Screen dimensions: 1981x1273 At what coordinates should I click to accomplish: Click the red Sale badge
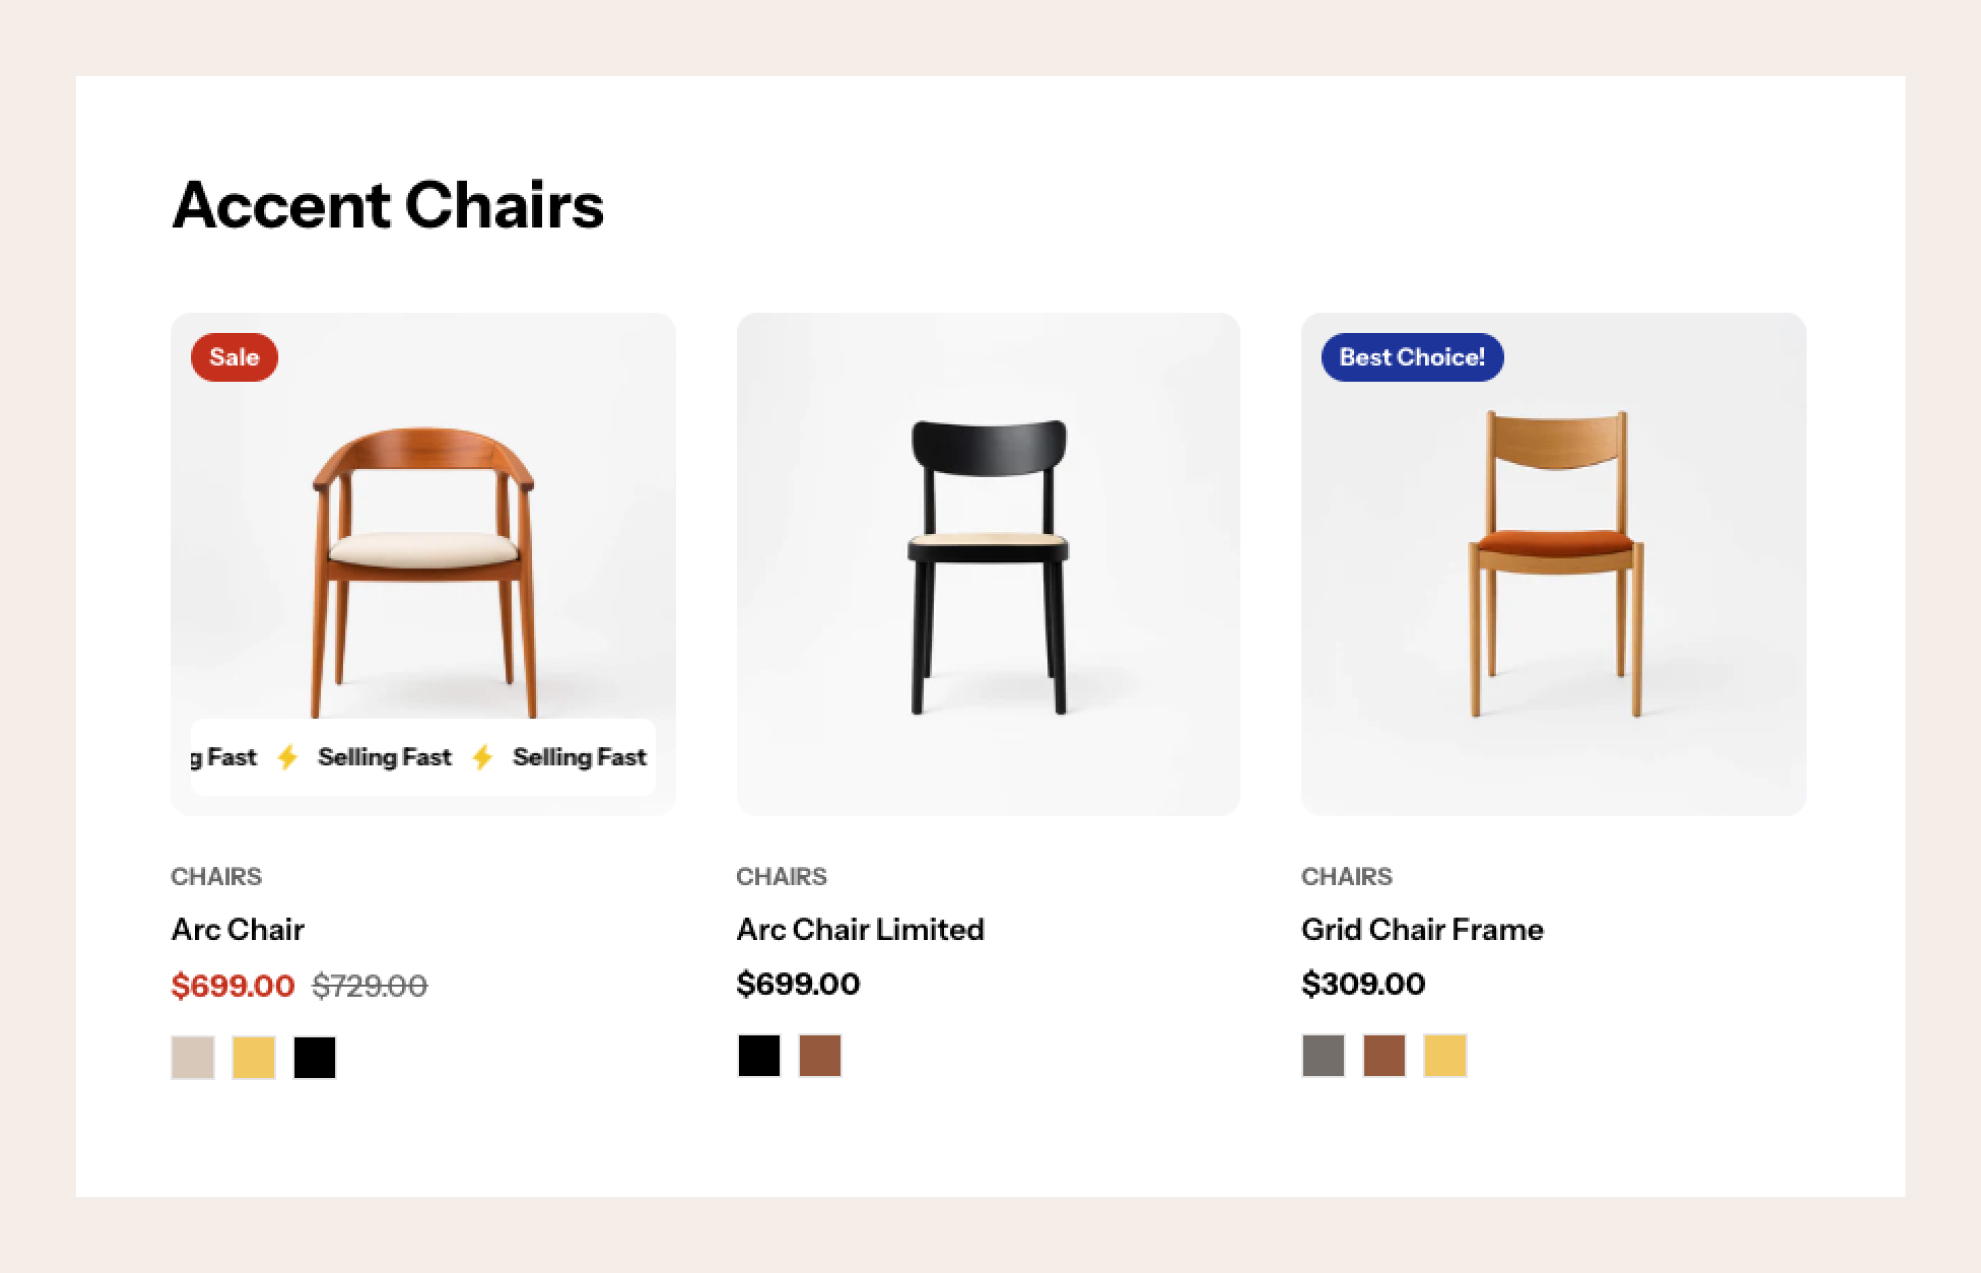(234, 357)
